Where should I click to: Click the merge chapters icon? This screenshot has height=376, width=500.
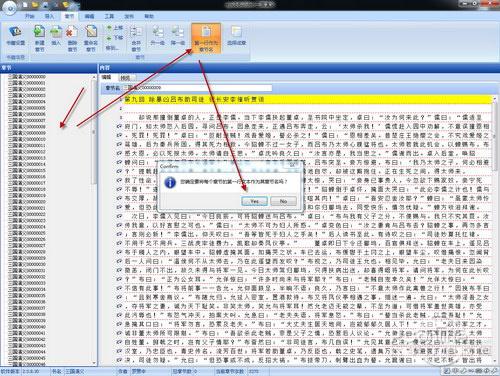(136, 38)
